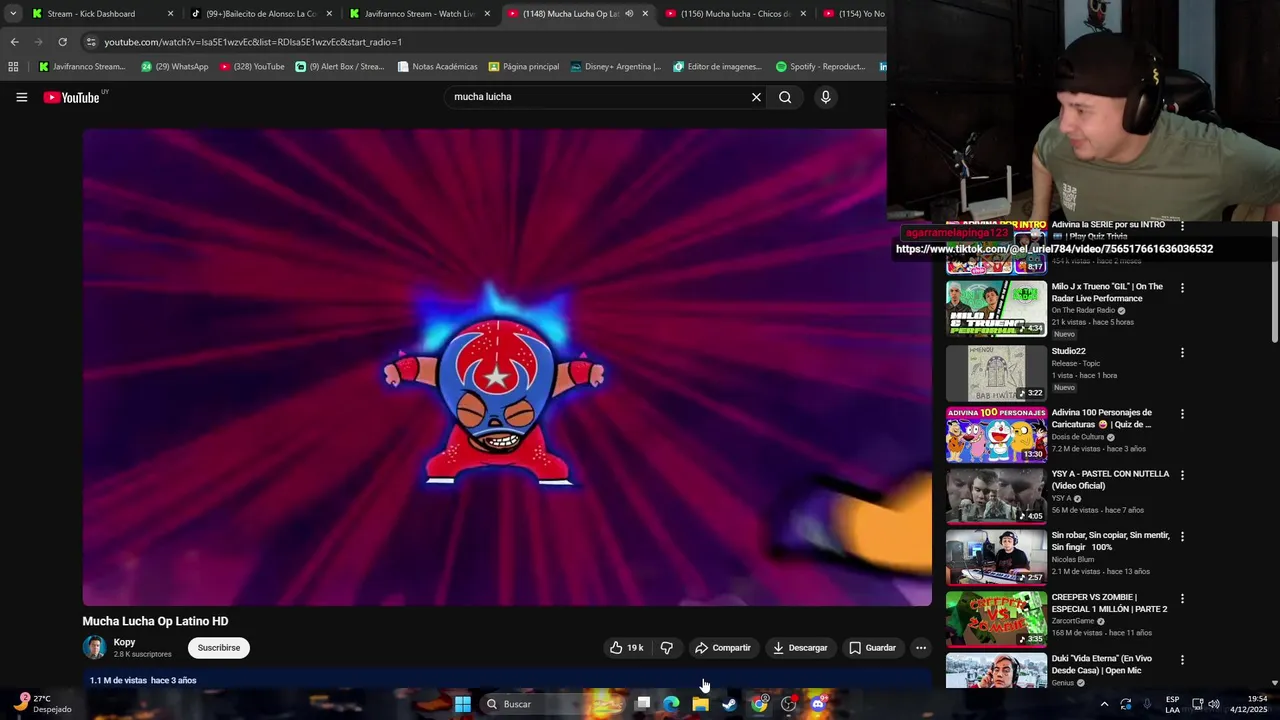Open the browser tab search dropdown
Image resolution: width=1280 pixels, height=720 pixels.
(x=13, y=14)
